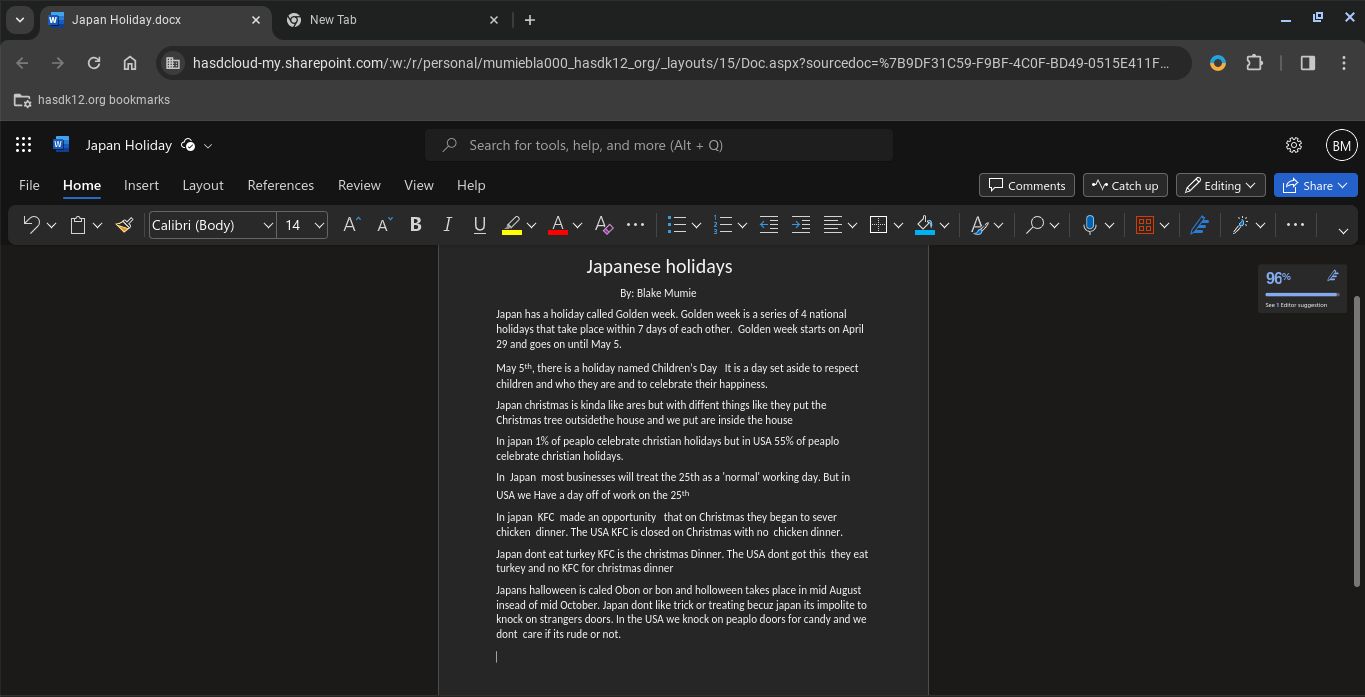The image size is (1365, 697).
Task: Click the Comments button
Action: point(1027,185)
